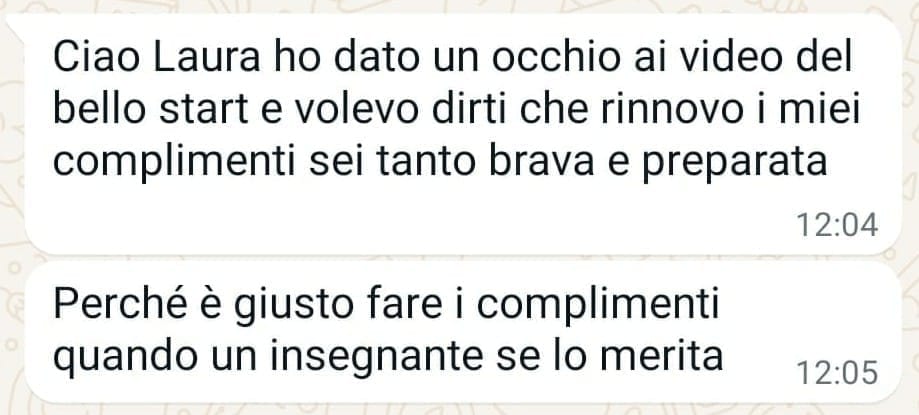Click the 12:05 timestamp
Screen dimensions: 919x415
click(x=837, y=373)
